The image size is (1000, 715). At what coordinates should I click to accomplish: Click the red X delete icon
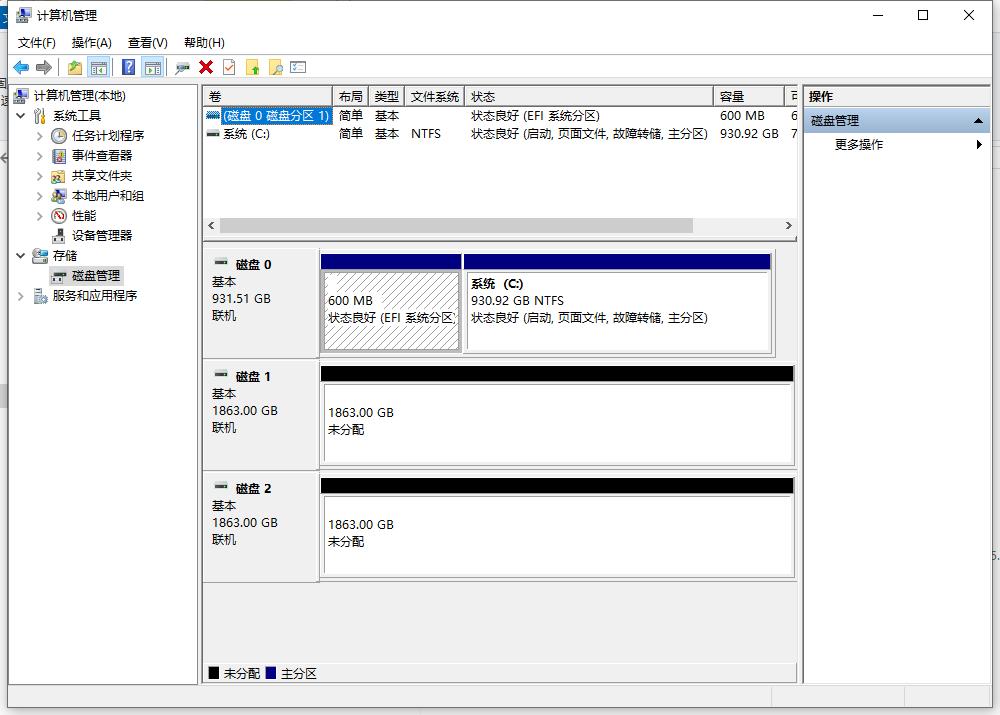[206, 67]
